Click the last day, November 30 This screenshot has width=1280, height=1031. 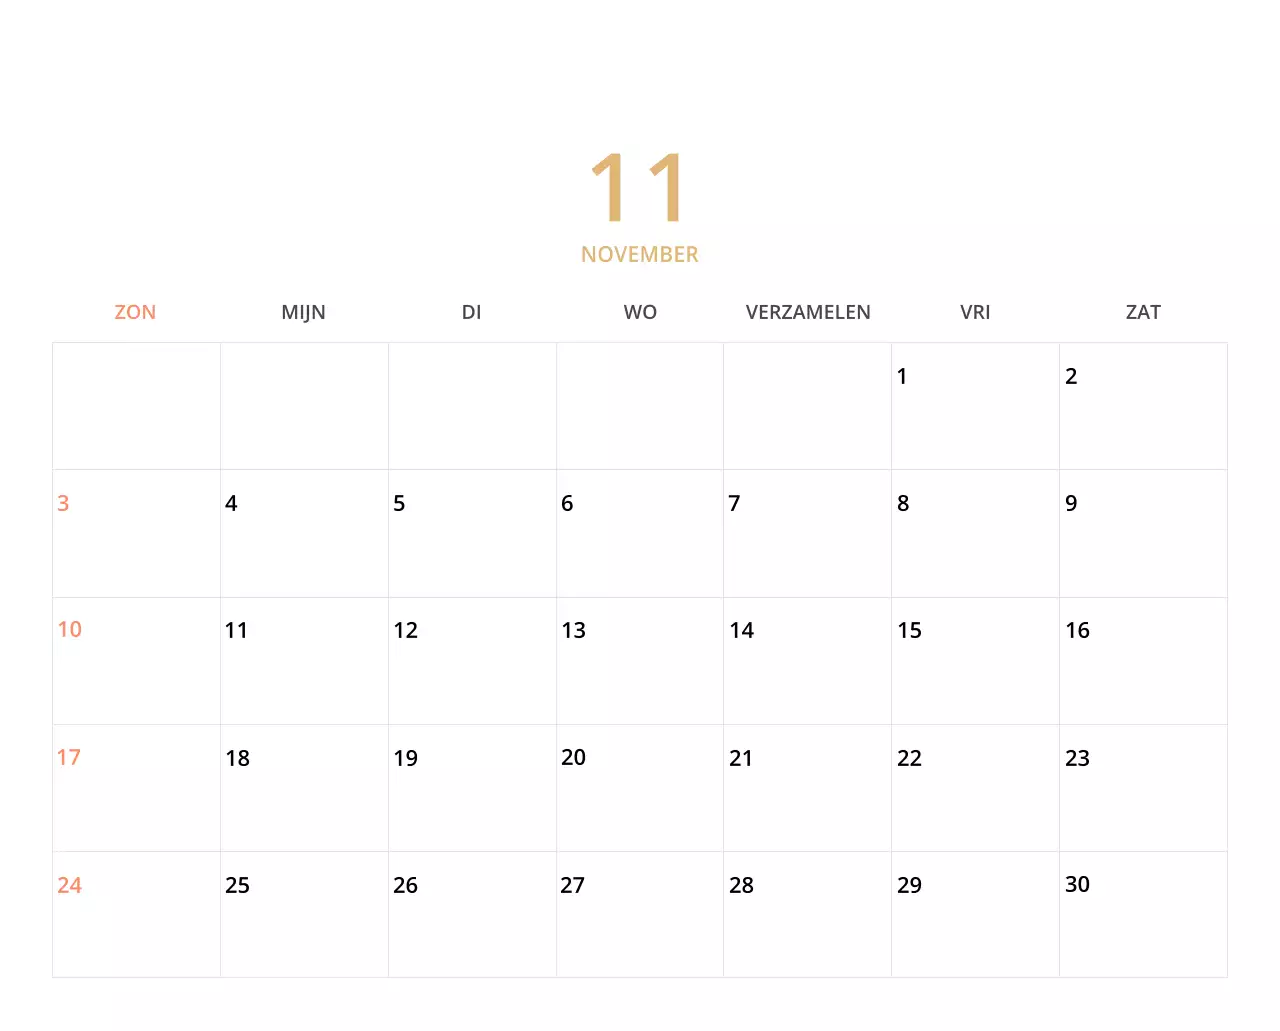click(x=1077, y=884)
